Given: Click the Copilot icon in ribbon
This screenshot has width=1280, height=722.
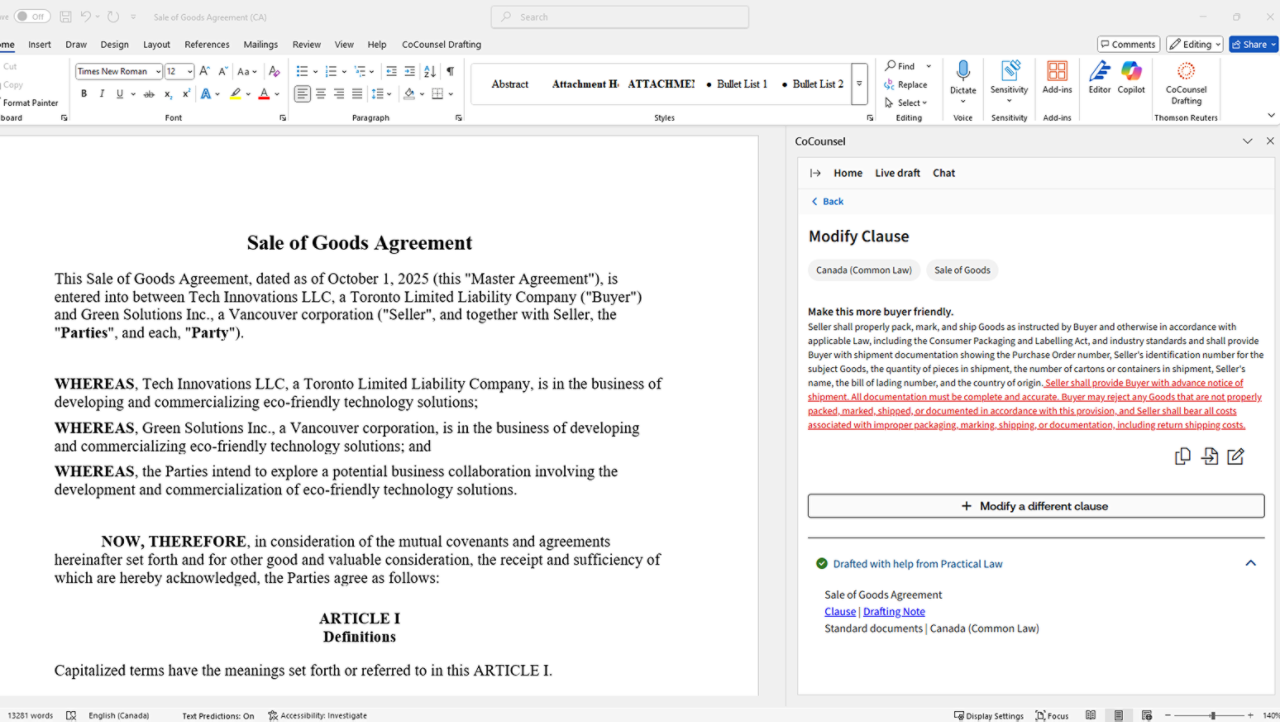Looking at the screenshot, I should coord(1131,77).
